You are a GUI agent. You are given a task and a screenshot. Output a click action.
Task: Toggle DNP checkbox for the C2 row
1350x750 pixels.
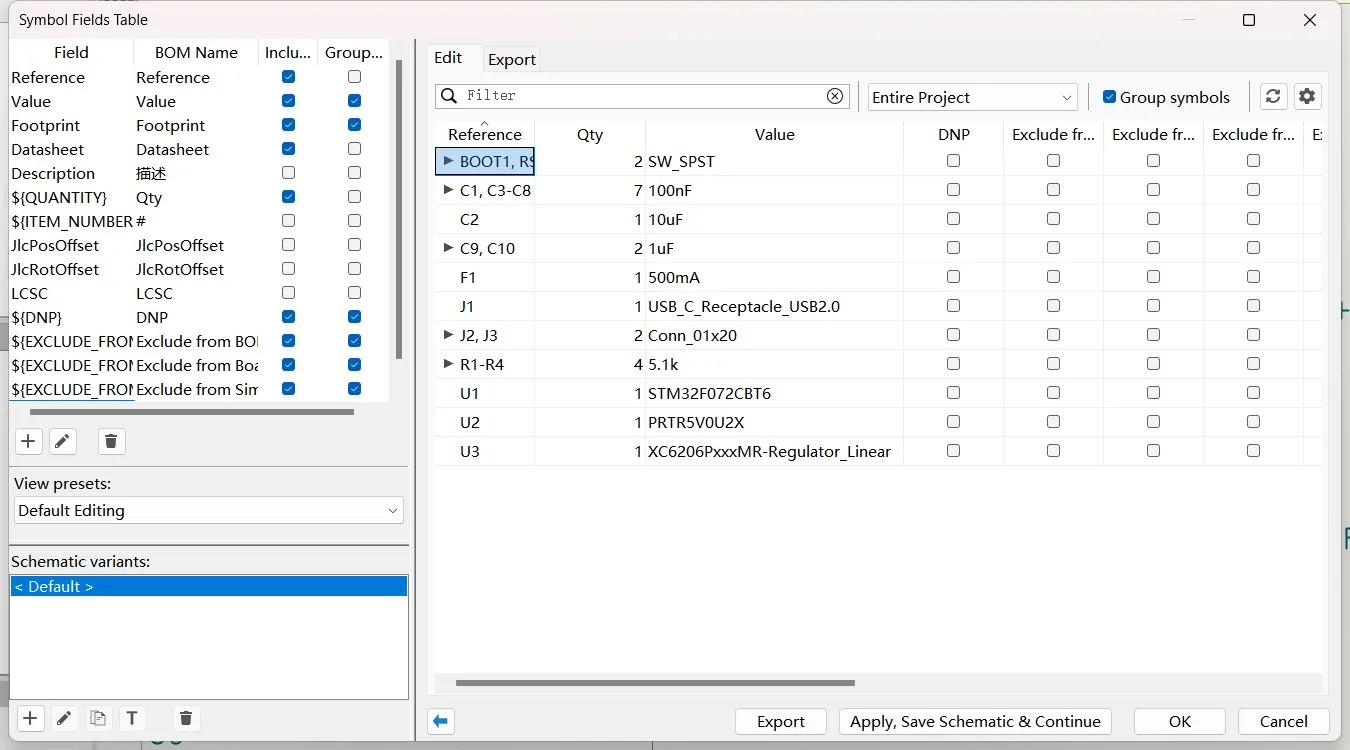click(x=953, y=219)
